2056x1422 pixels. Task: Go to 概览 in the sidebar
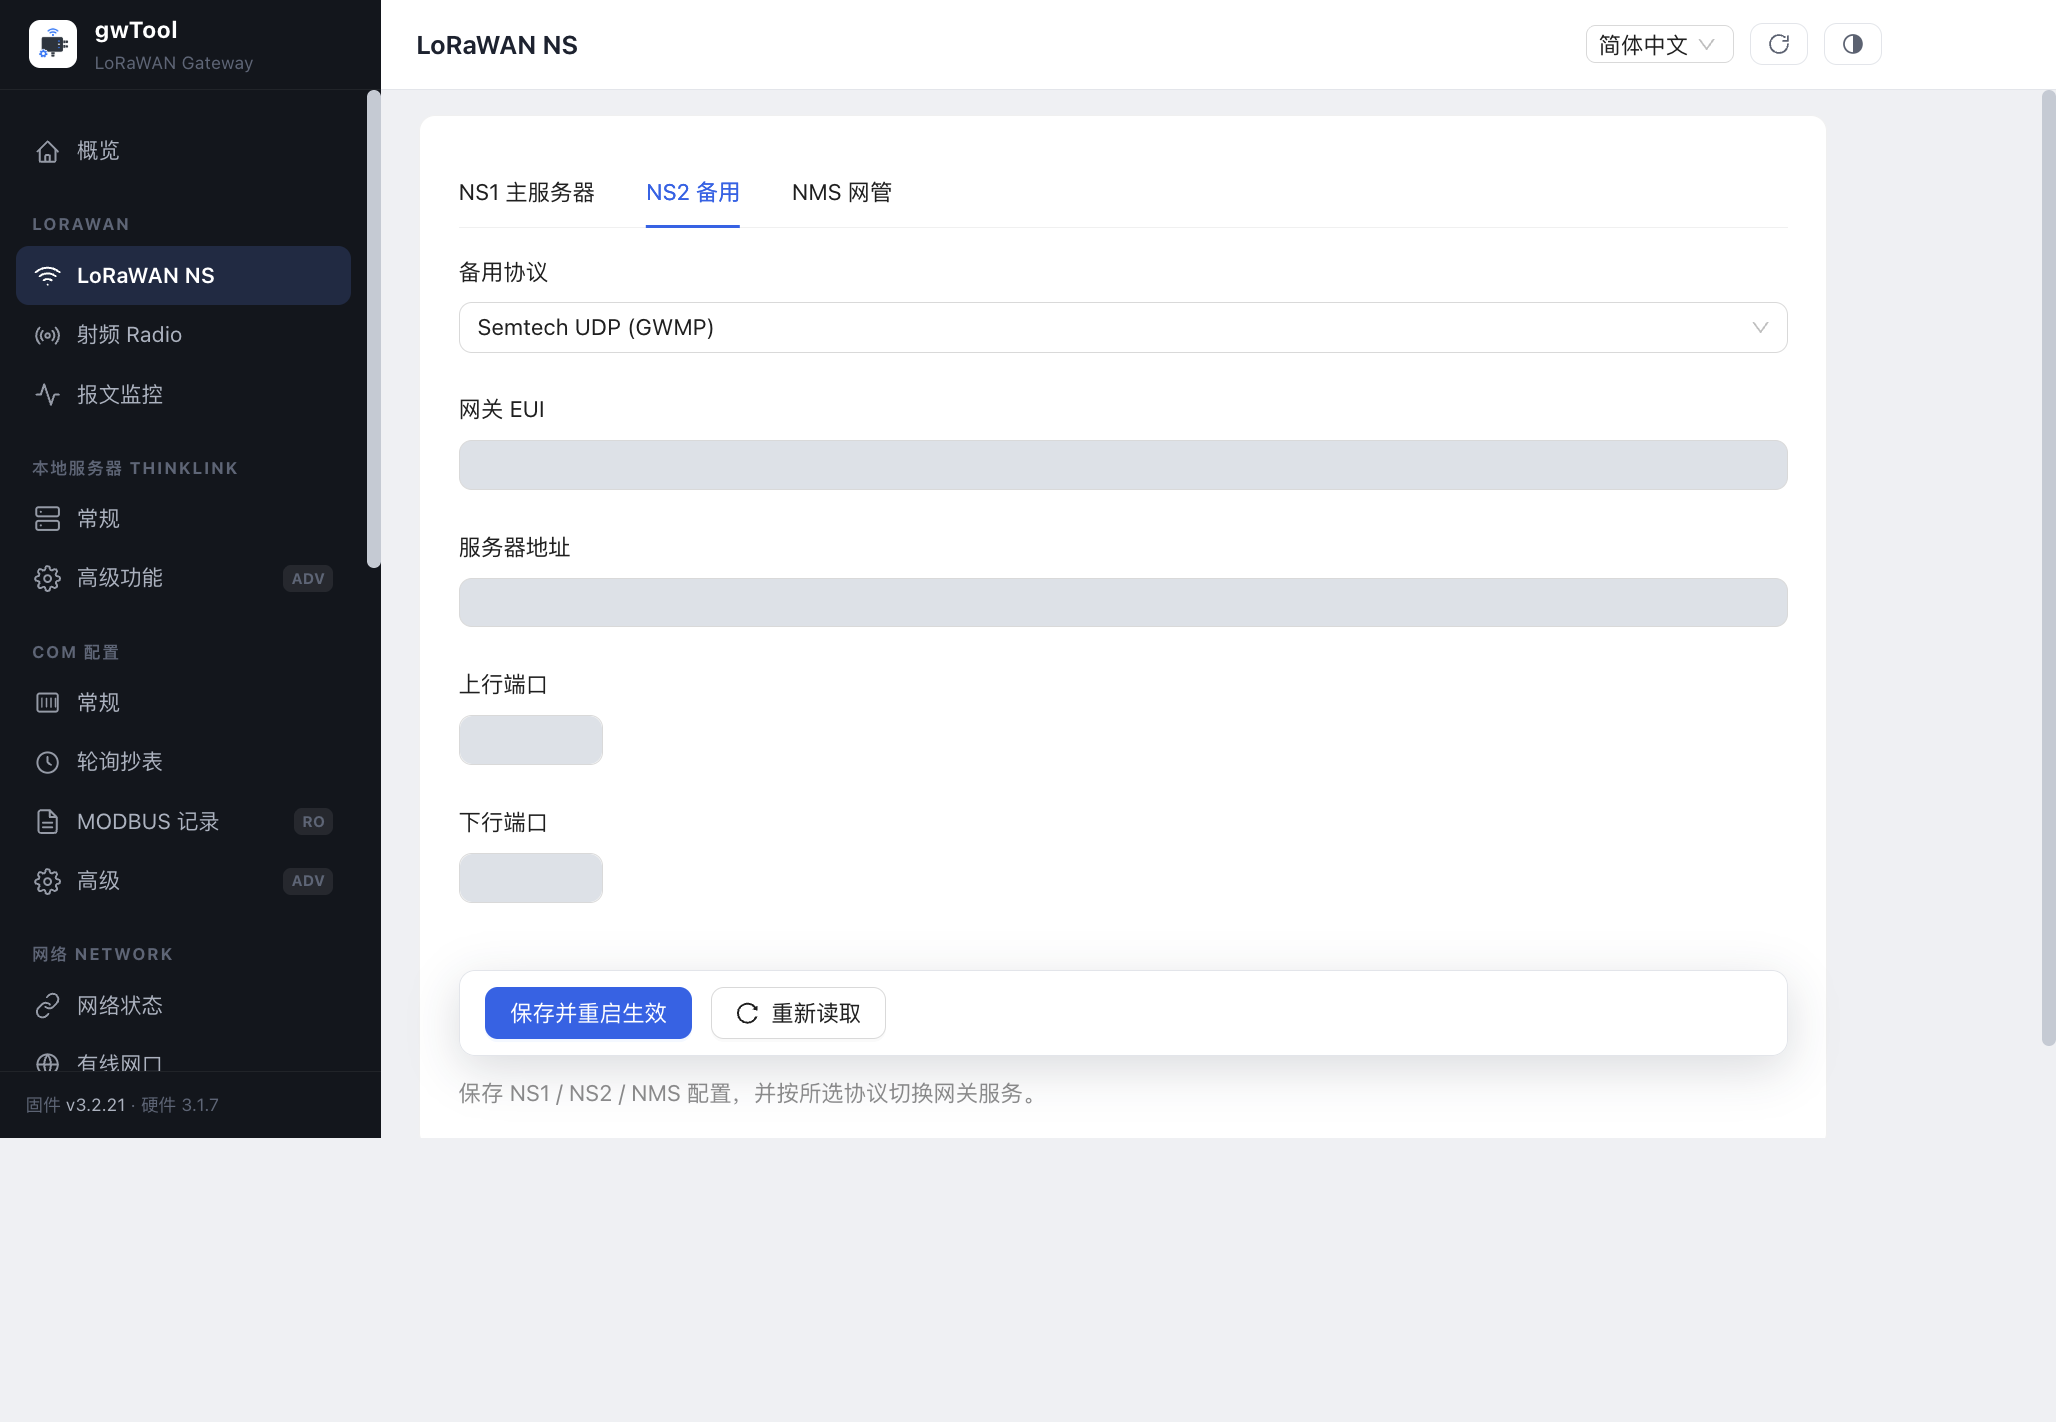[183, 151]
